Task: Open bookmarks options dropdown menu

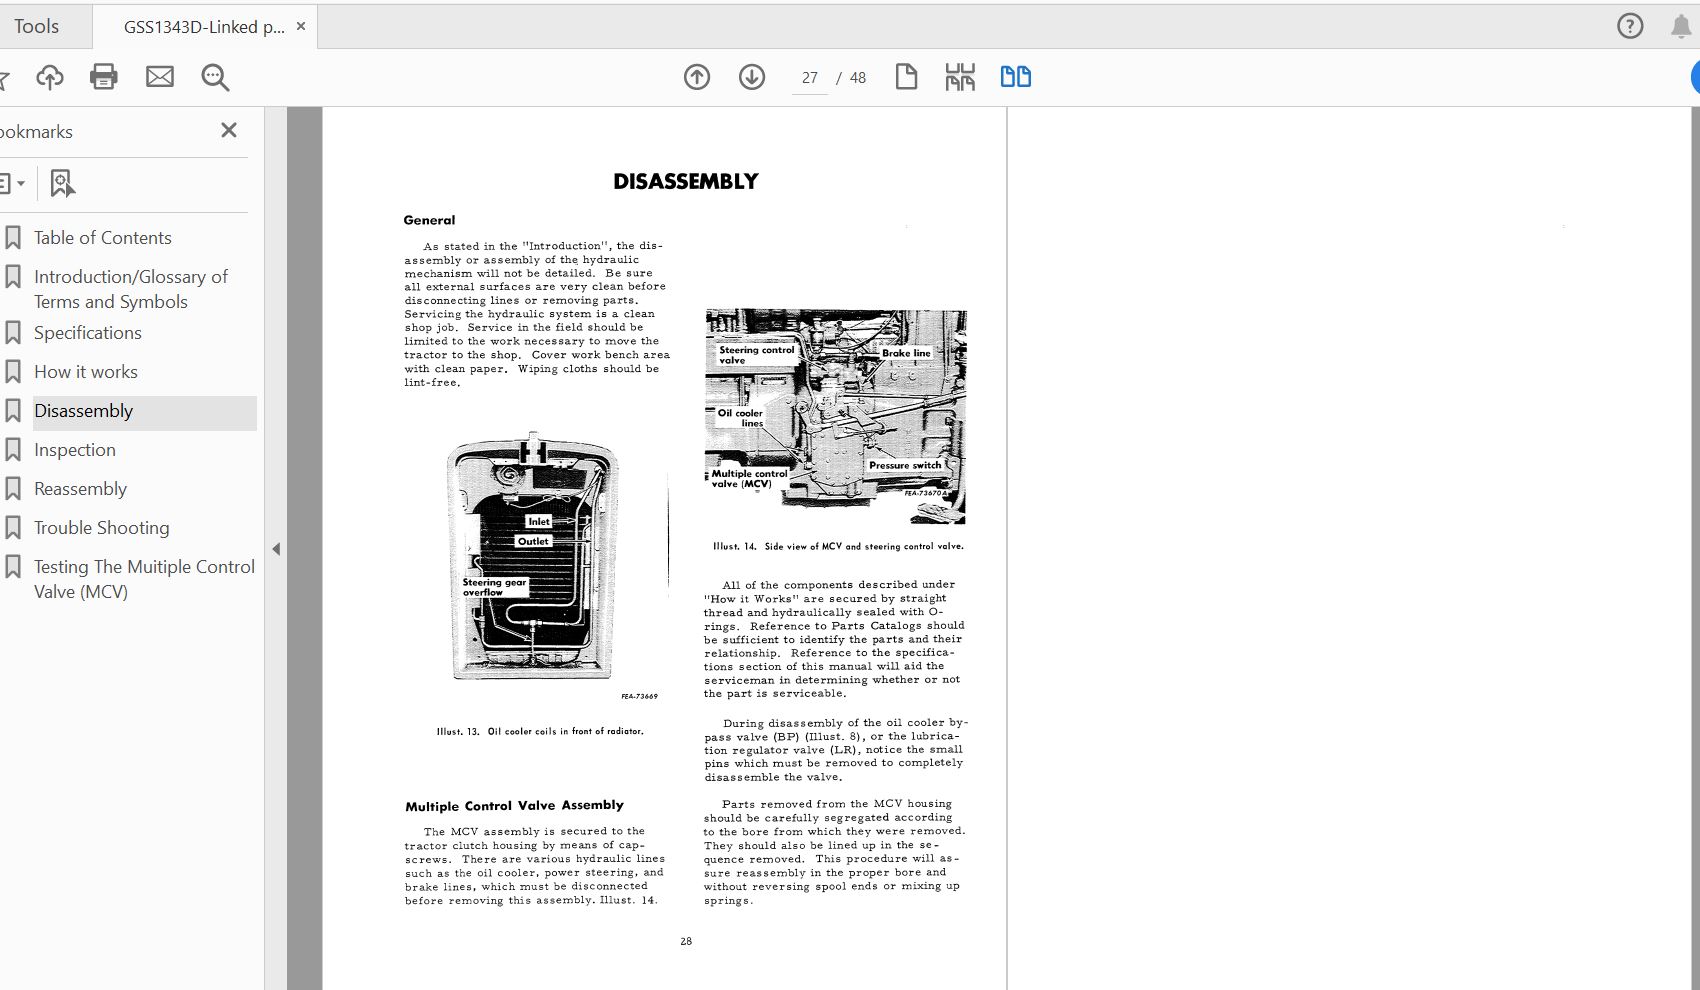Action: pos(12,183)
